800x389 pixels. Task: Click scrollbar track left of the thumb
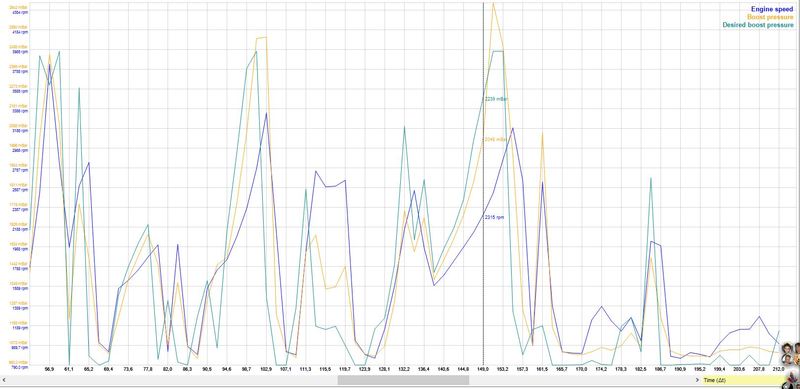[172, 380]
